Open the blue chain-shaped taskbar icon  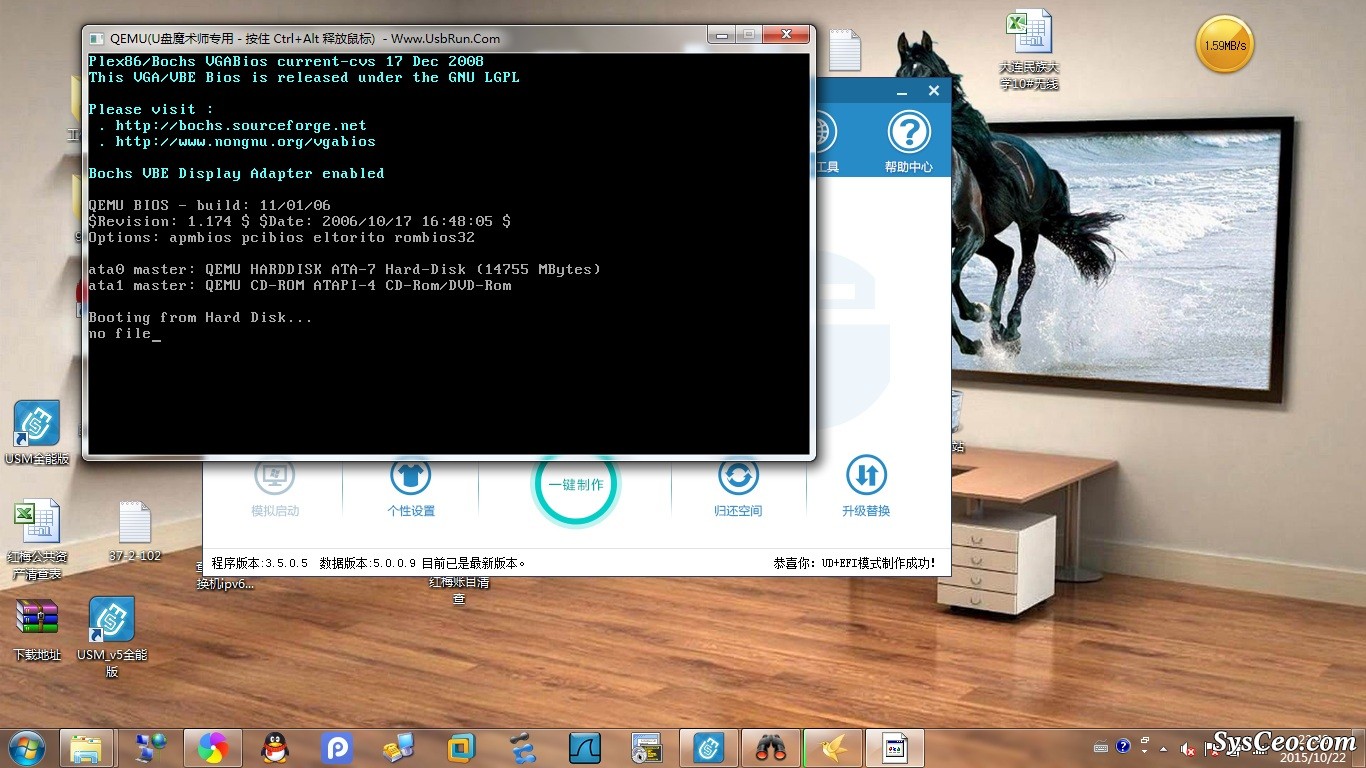click(522, 747)
